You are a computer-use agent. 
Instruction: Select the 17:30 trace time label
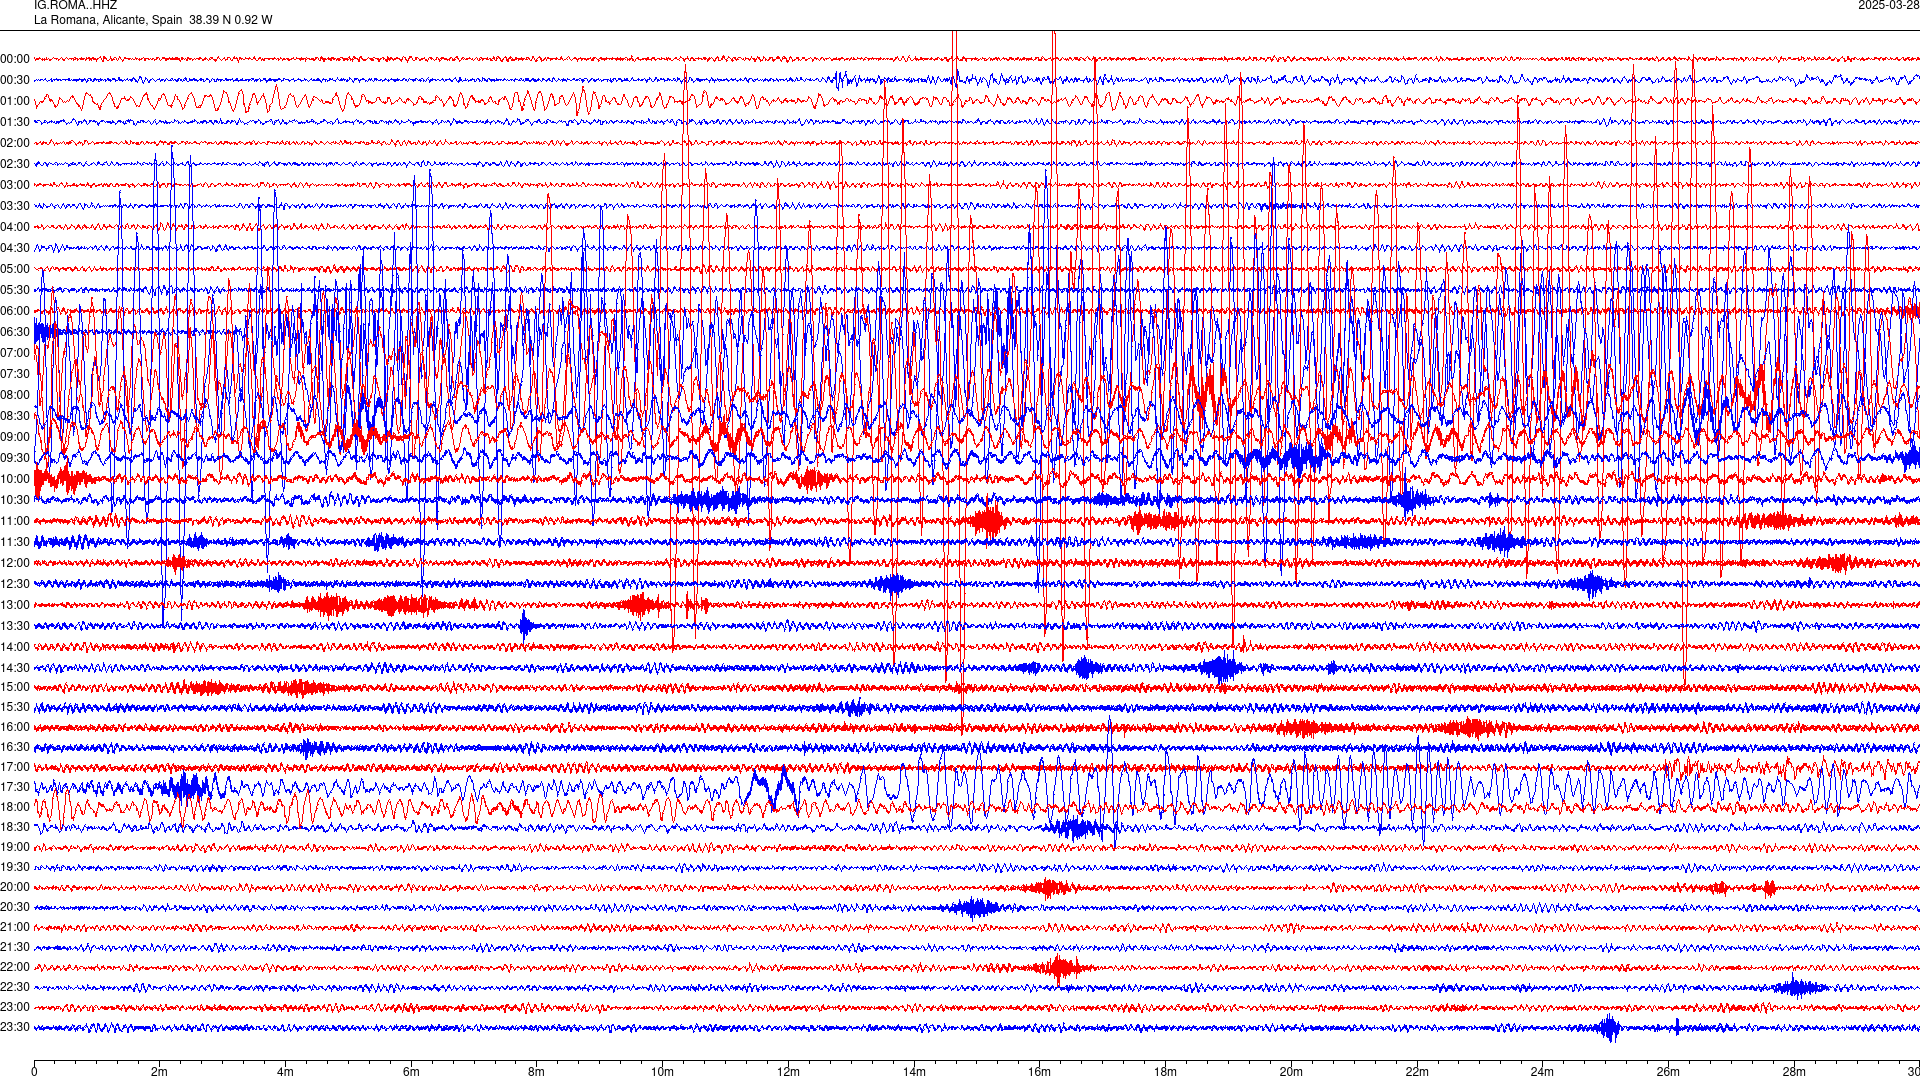[15, 787]
